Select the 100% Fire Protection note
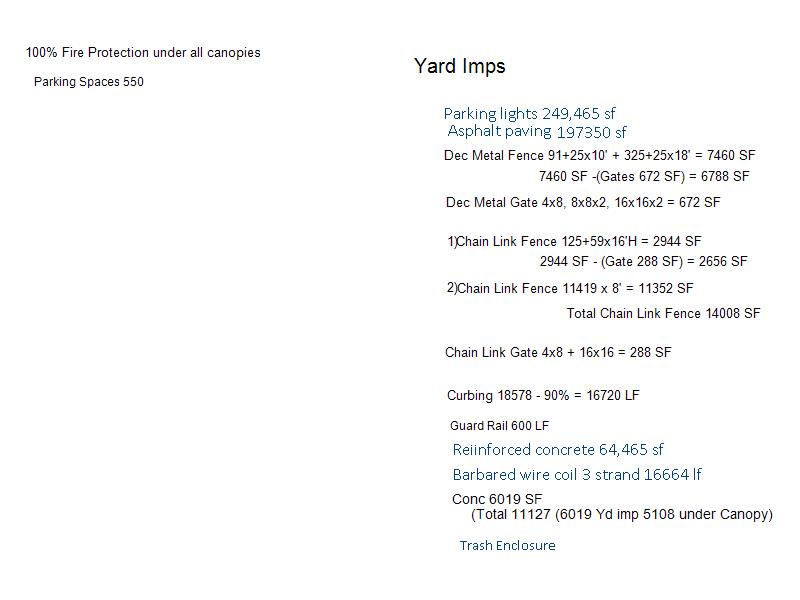 click(143, 53)
